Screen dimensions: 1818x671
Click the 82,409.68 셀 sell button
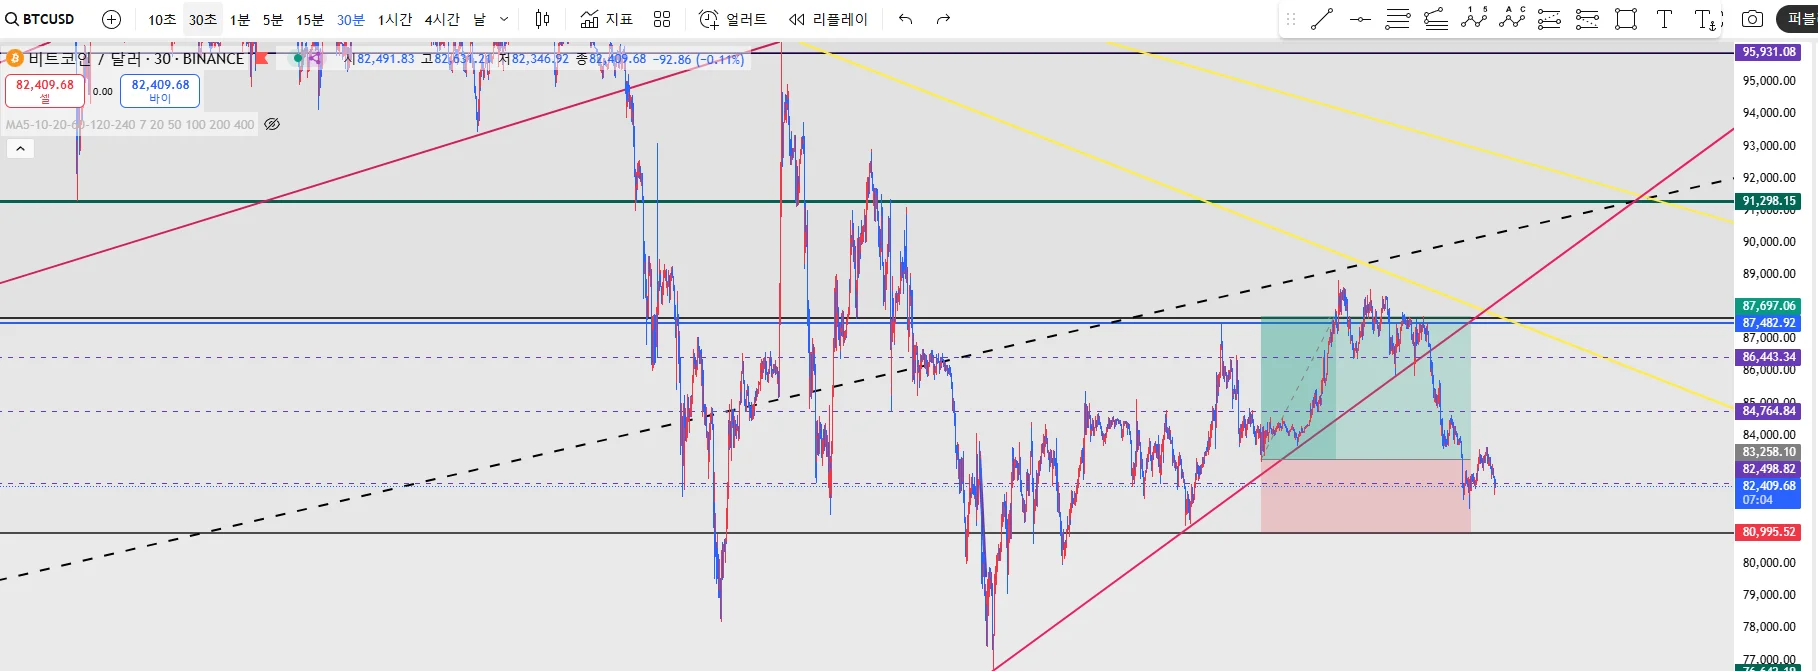[x=45, y=91]
